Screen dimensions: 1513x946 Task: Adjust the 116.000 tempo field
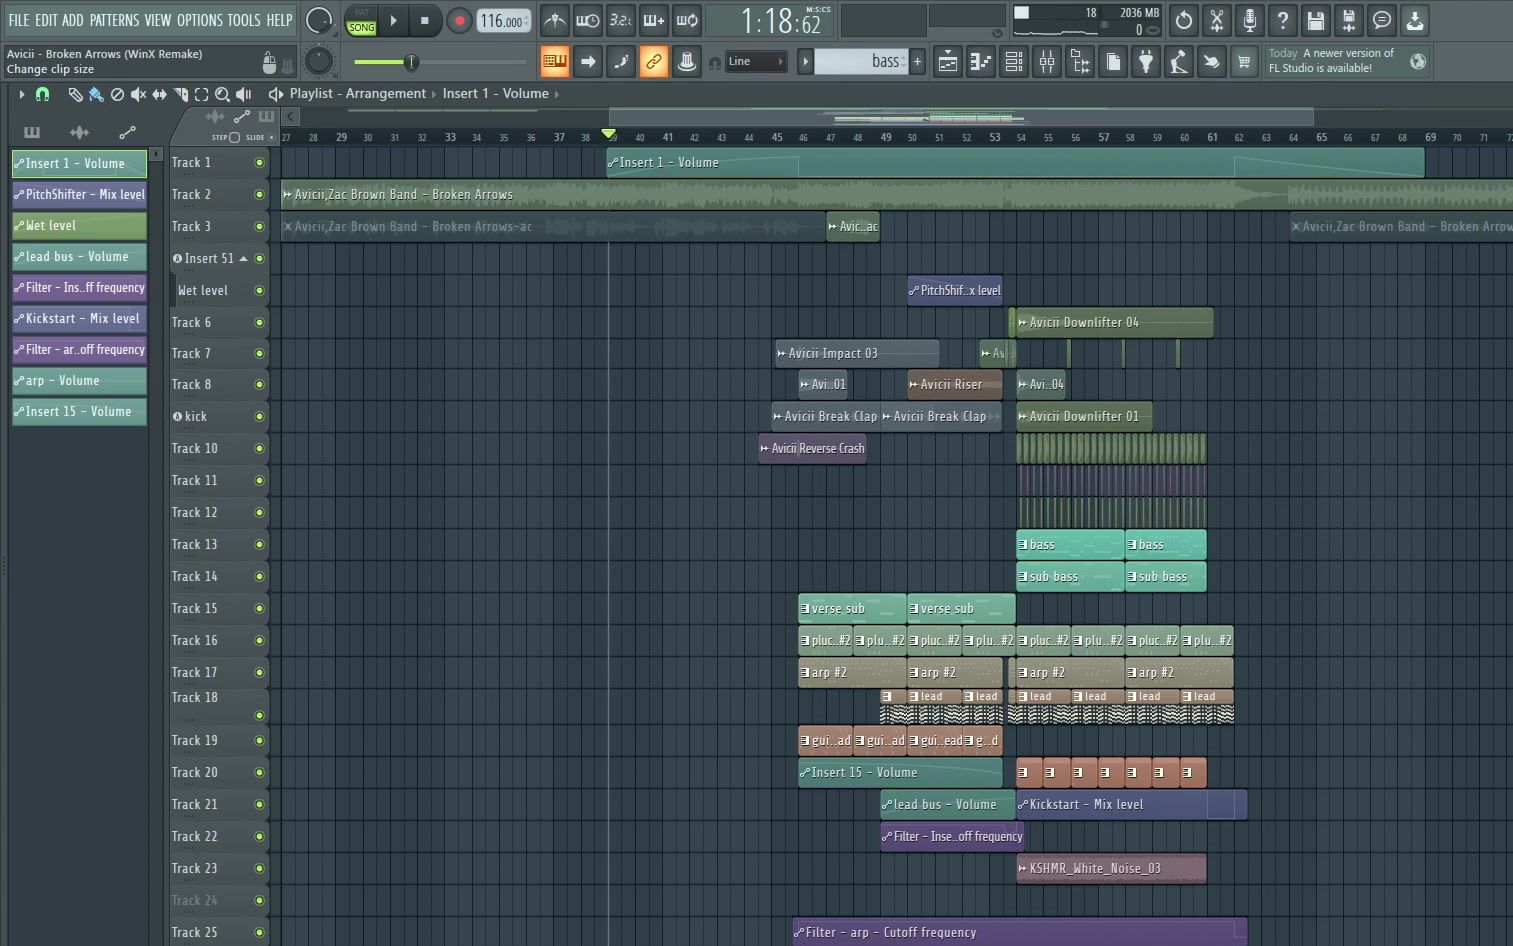pos(504,20)
